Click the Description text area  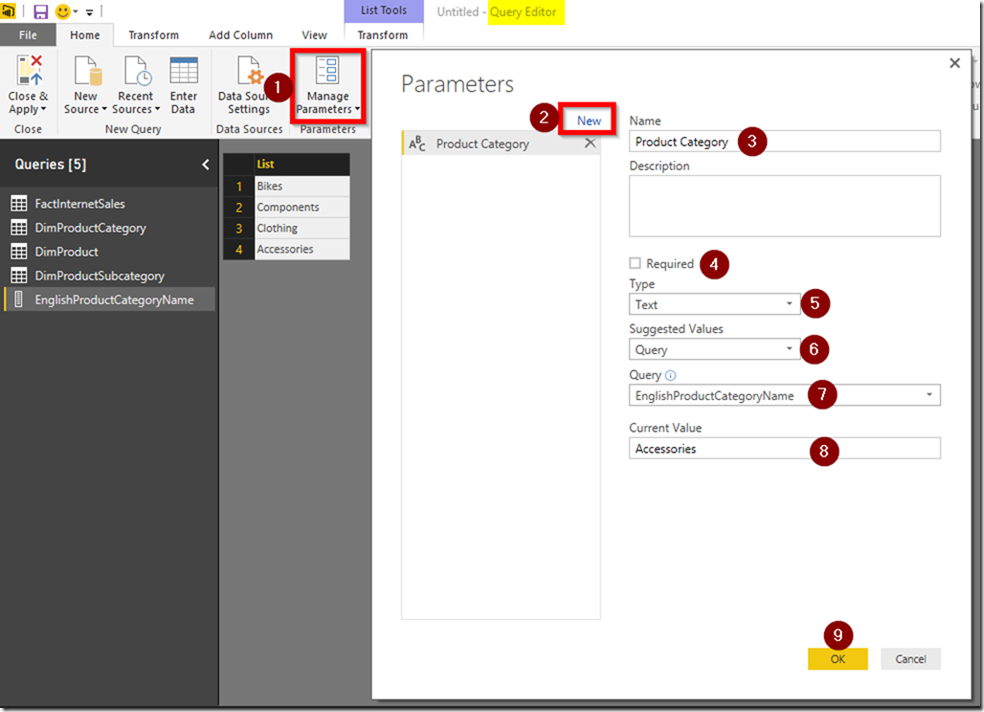click(784, 206)
